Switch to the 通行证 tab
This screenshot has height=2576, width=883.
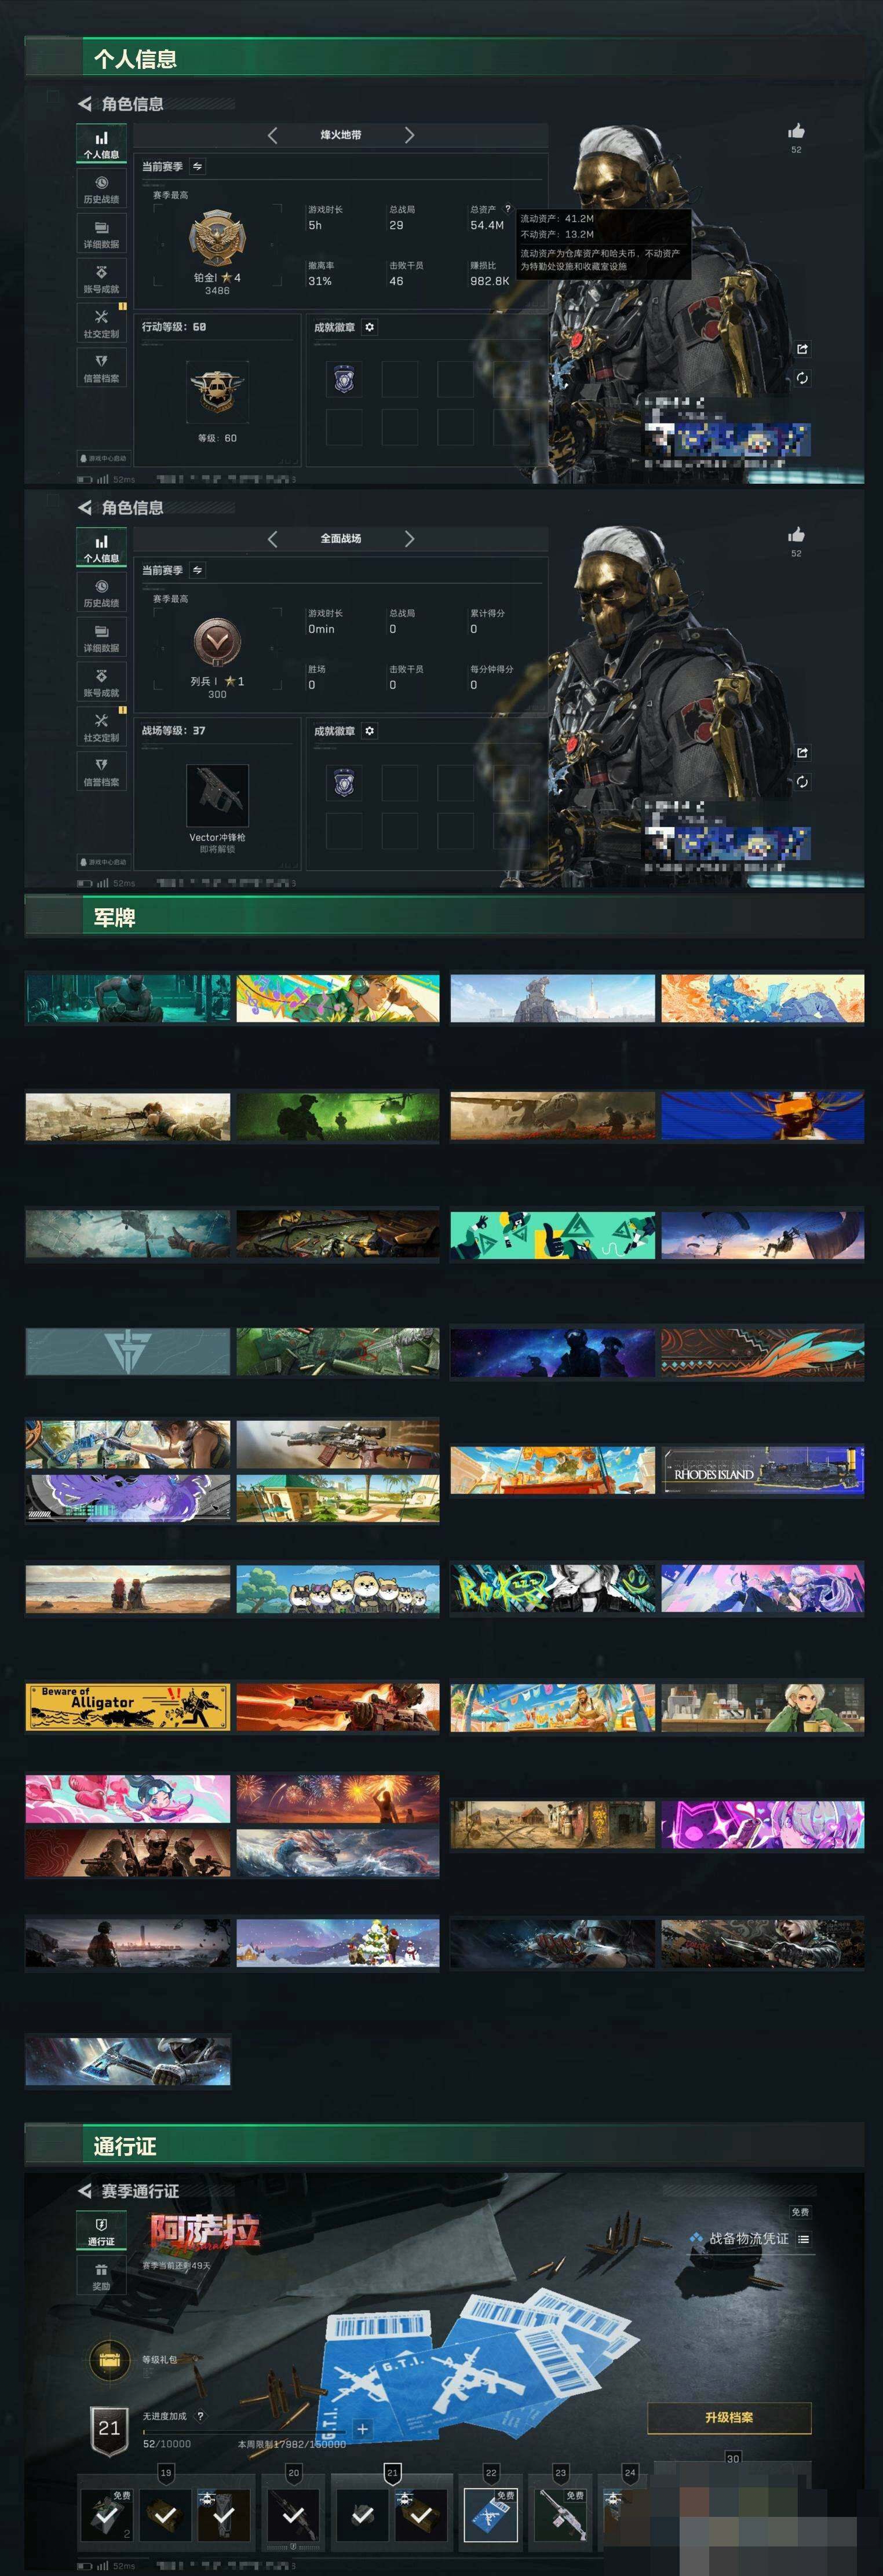pyautogui.click(x=101, y=2231)
